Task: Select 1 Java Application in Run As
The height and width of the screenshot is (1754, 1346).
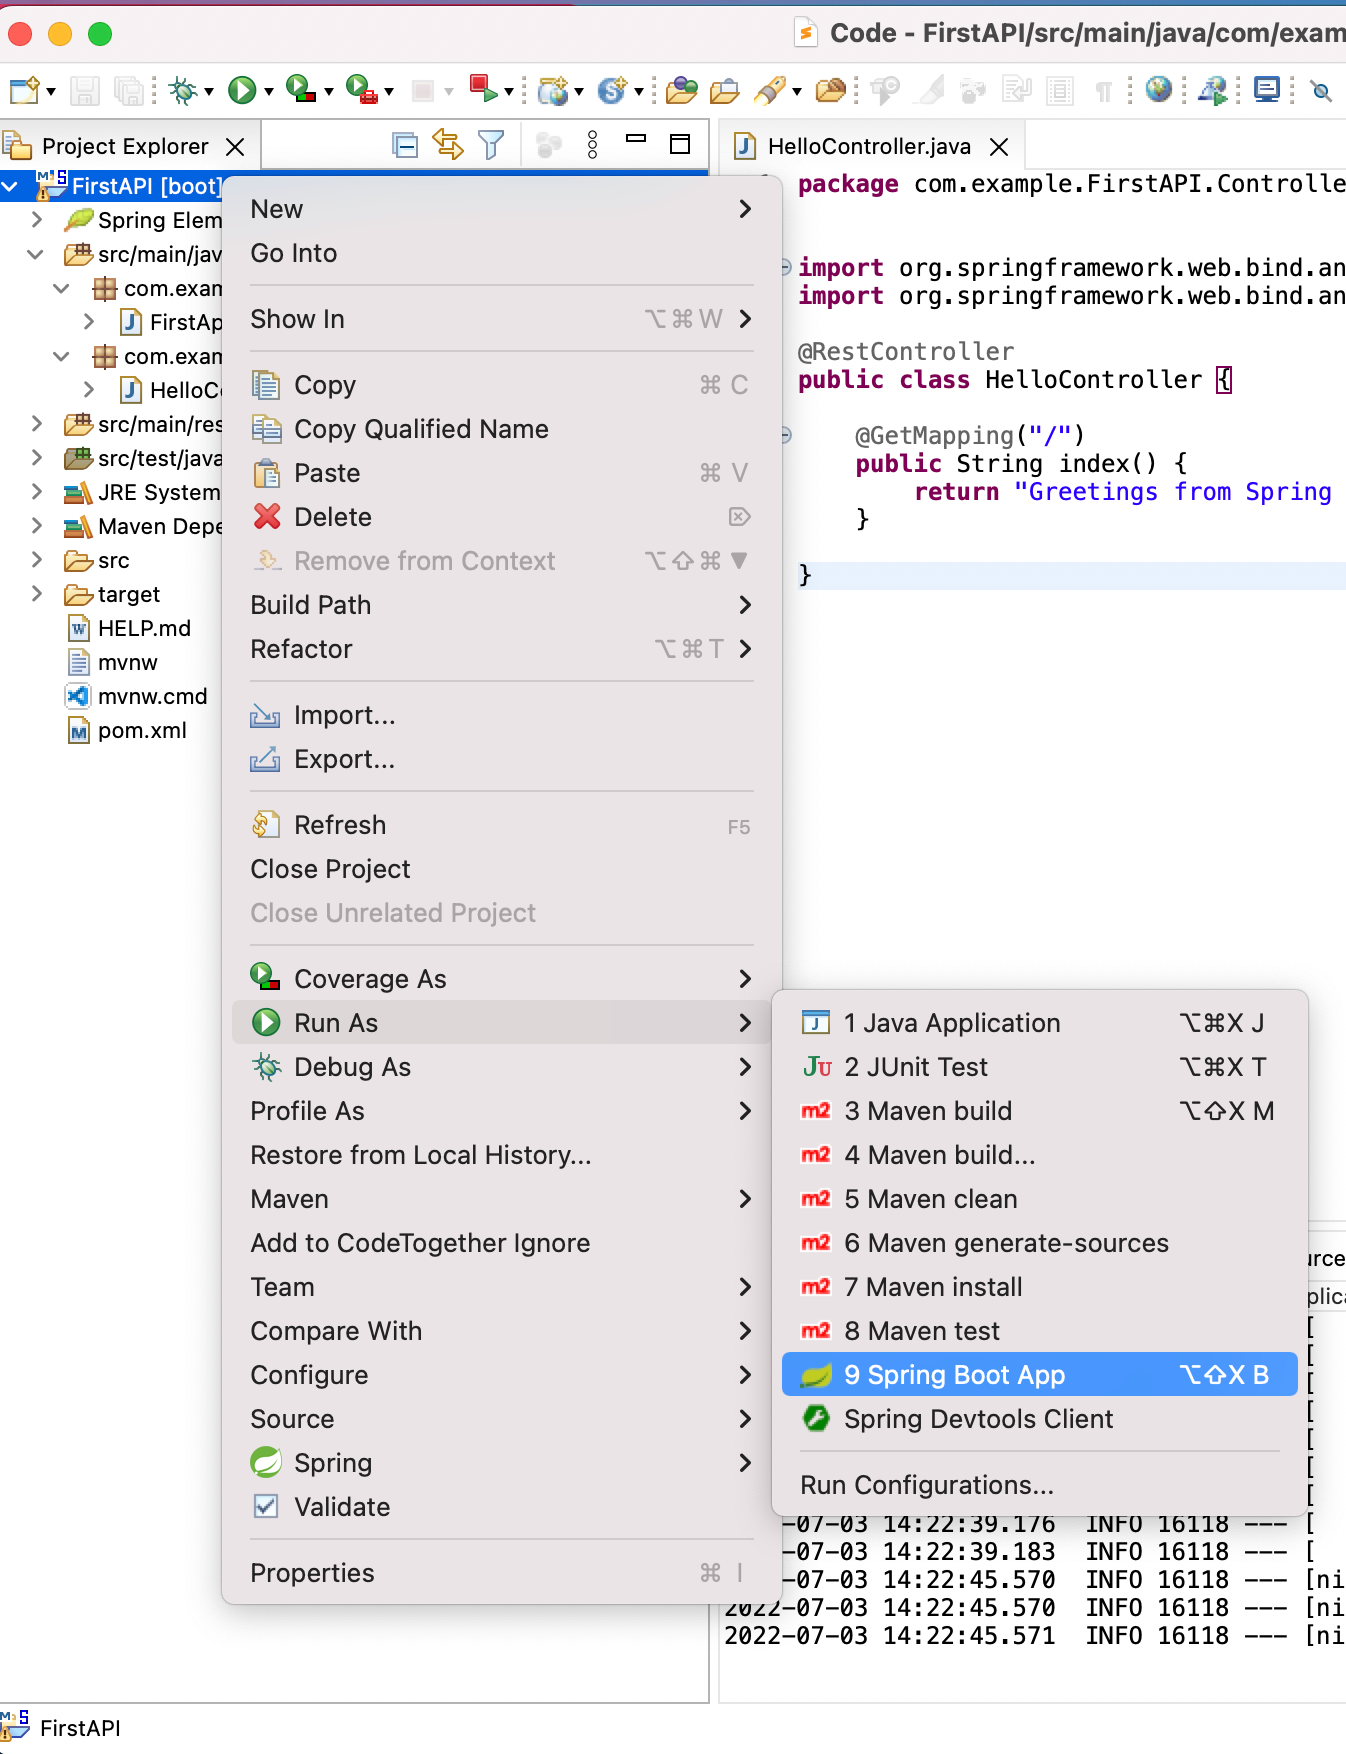Action: [x=1040, y=1023]
